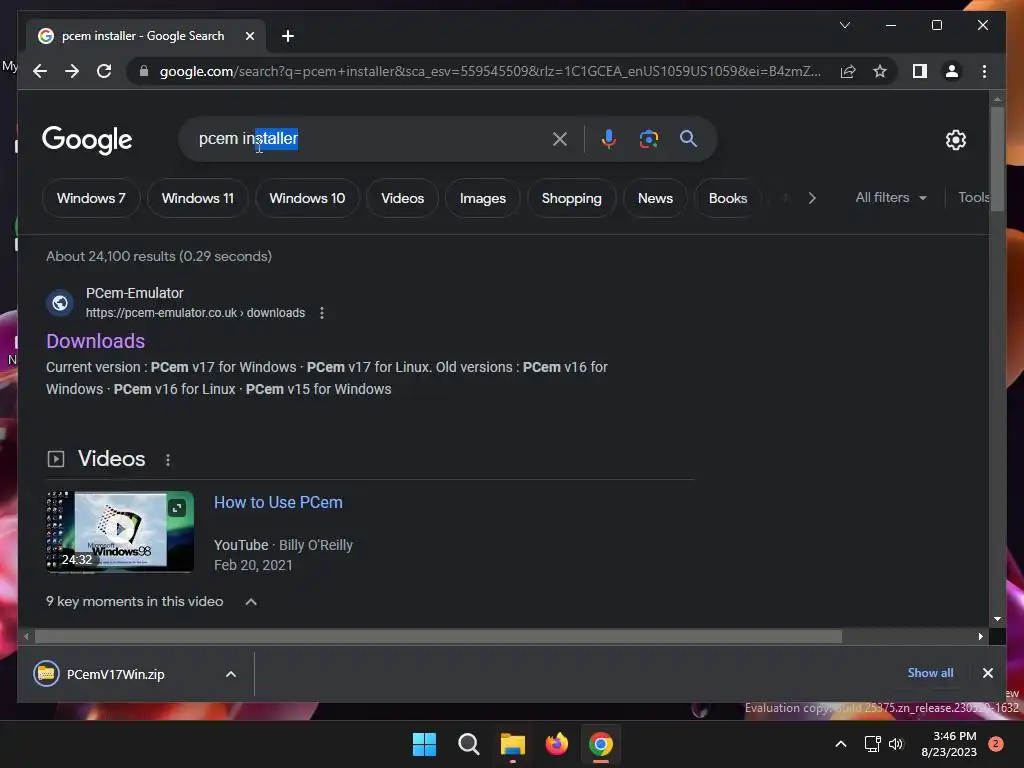Play How to Use PCem thumbnail
This screenshot has height=768, width=1024.
120,532
